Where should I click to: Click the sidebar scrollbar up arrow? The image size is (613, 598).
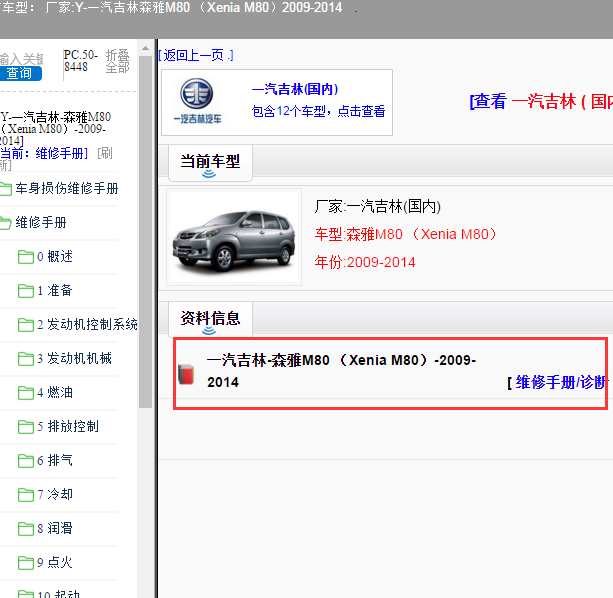(x=145, y=48)
